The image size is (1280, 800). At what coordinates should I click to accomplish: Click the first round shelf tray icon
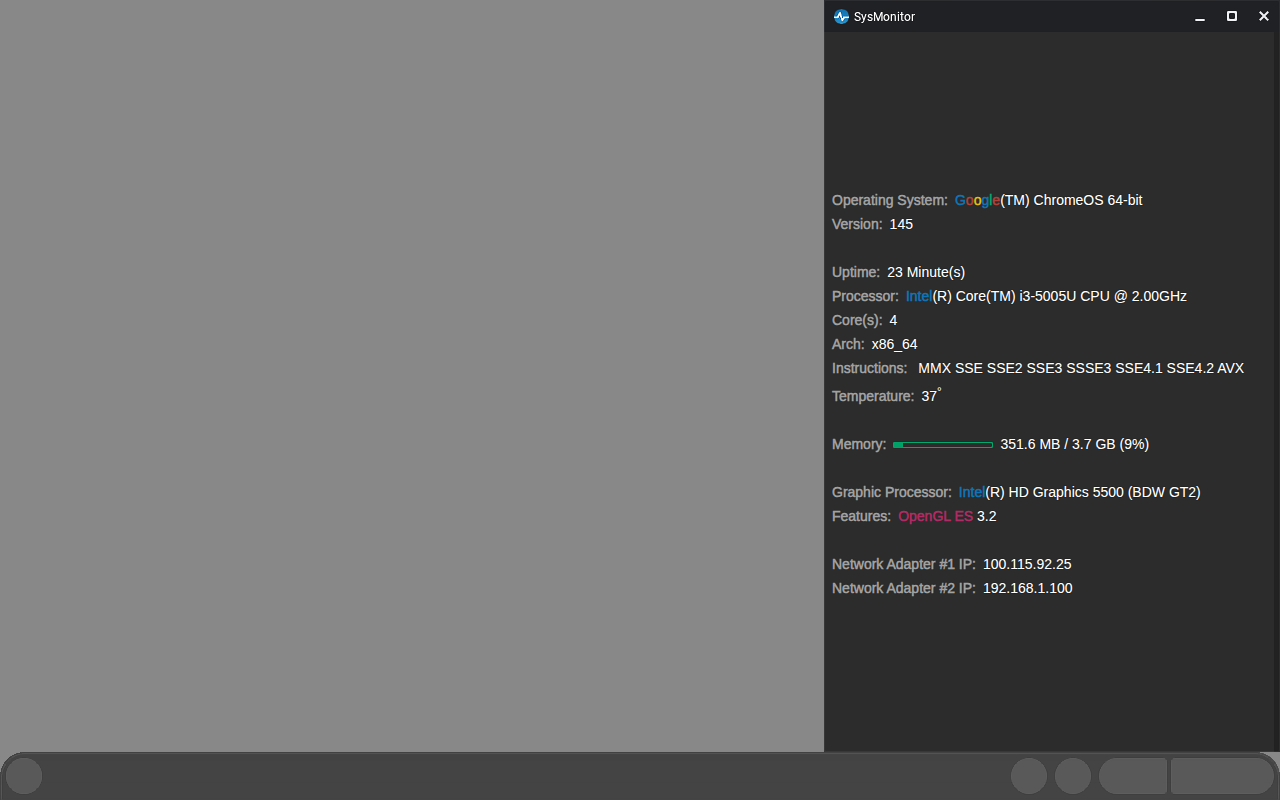point(1029,776)
